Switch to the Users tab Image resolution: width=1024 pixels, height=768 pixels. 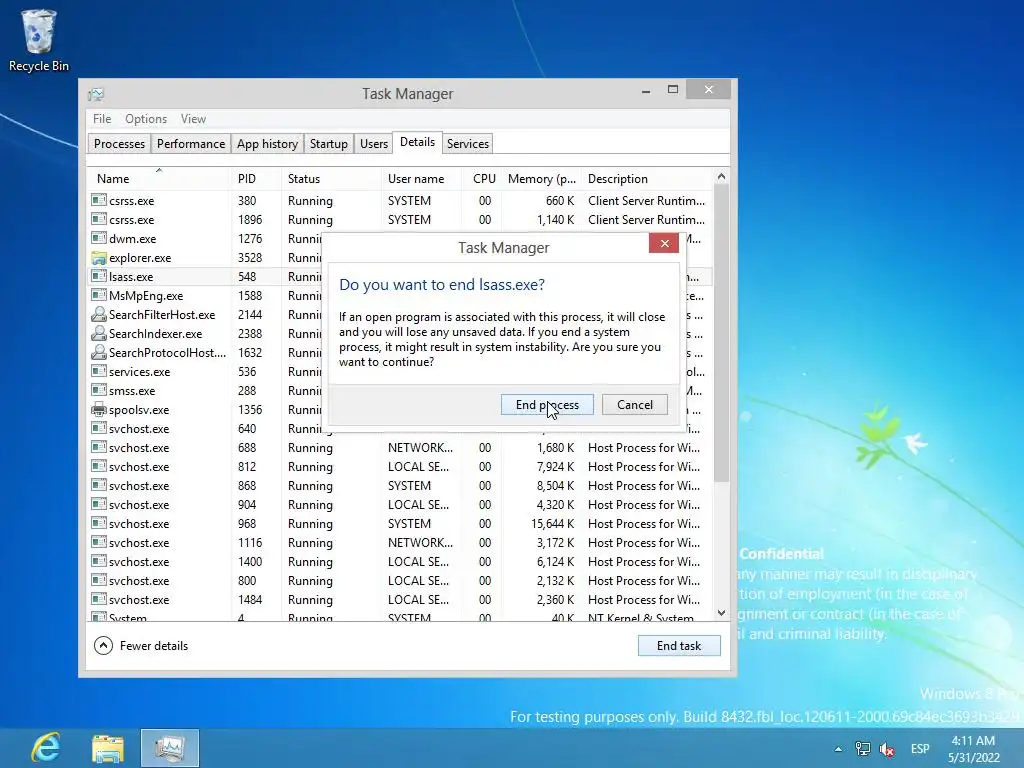(x=374, y=144)
